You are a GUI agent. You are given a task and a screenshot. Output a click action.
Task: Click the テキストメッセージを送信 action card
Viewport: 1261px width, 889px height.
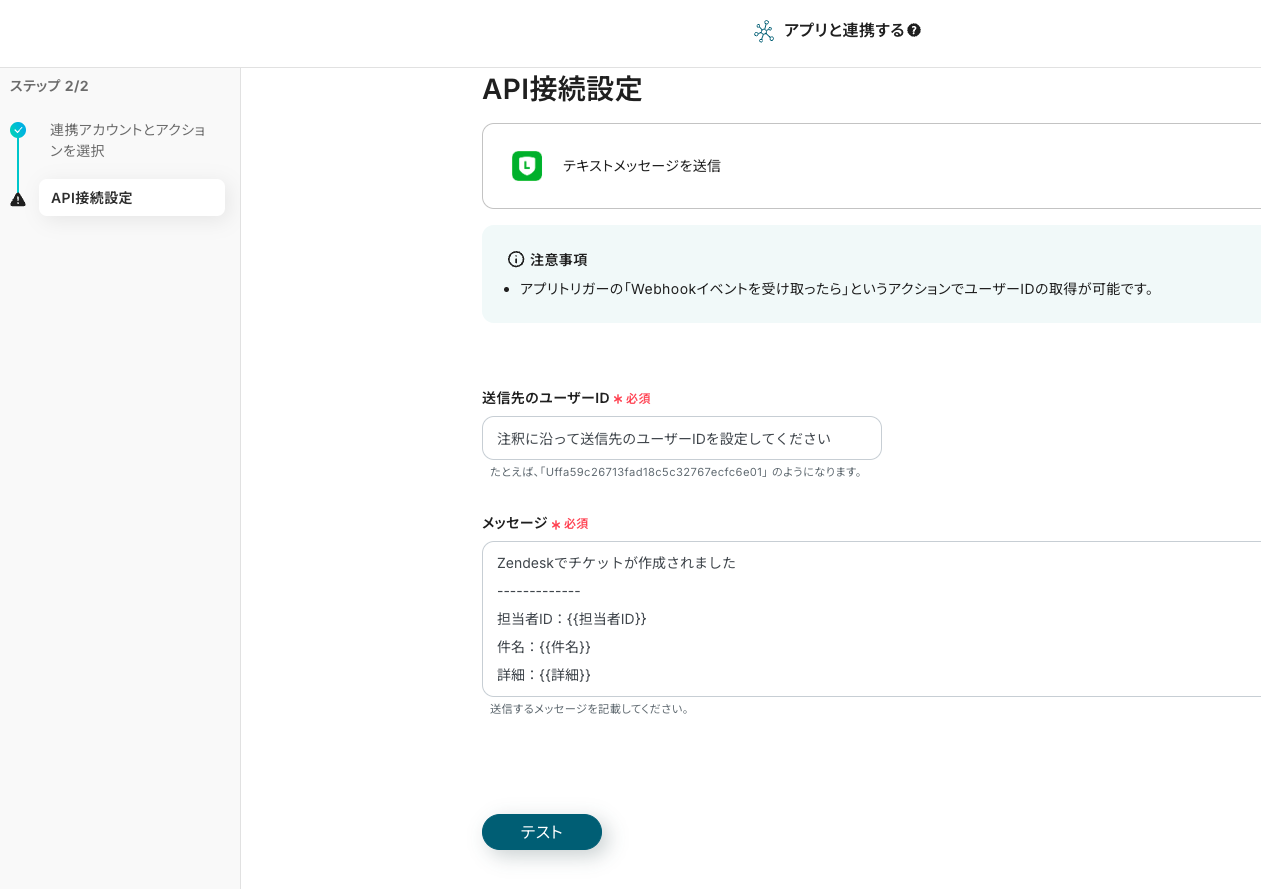click(870, 166)
